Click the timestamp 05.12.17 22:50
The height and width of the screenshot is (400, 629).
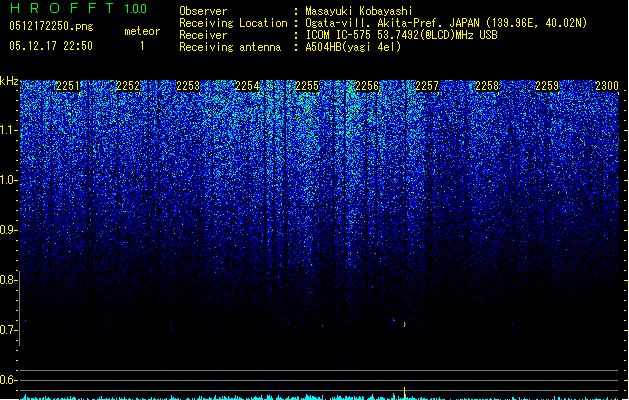pos(51,46)
